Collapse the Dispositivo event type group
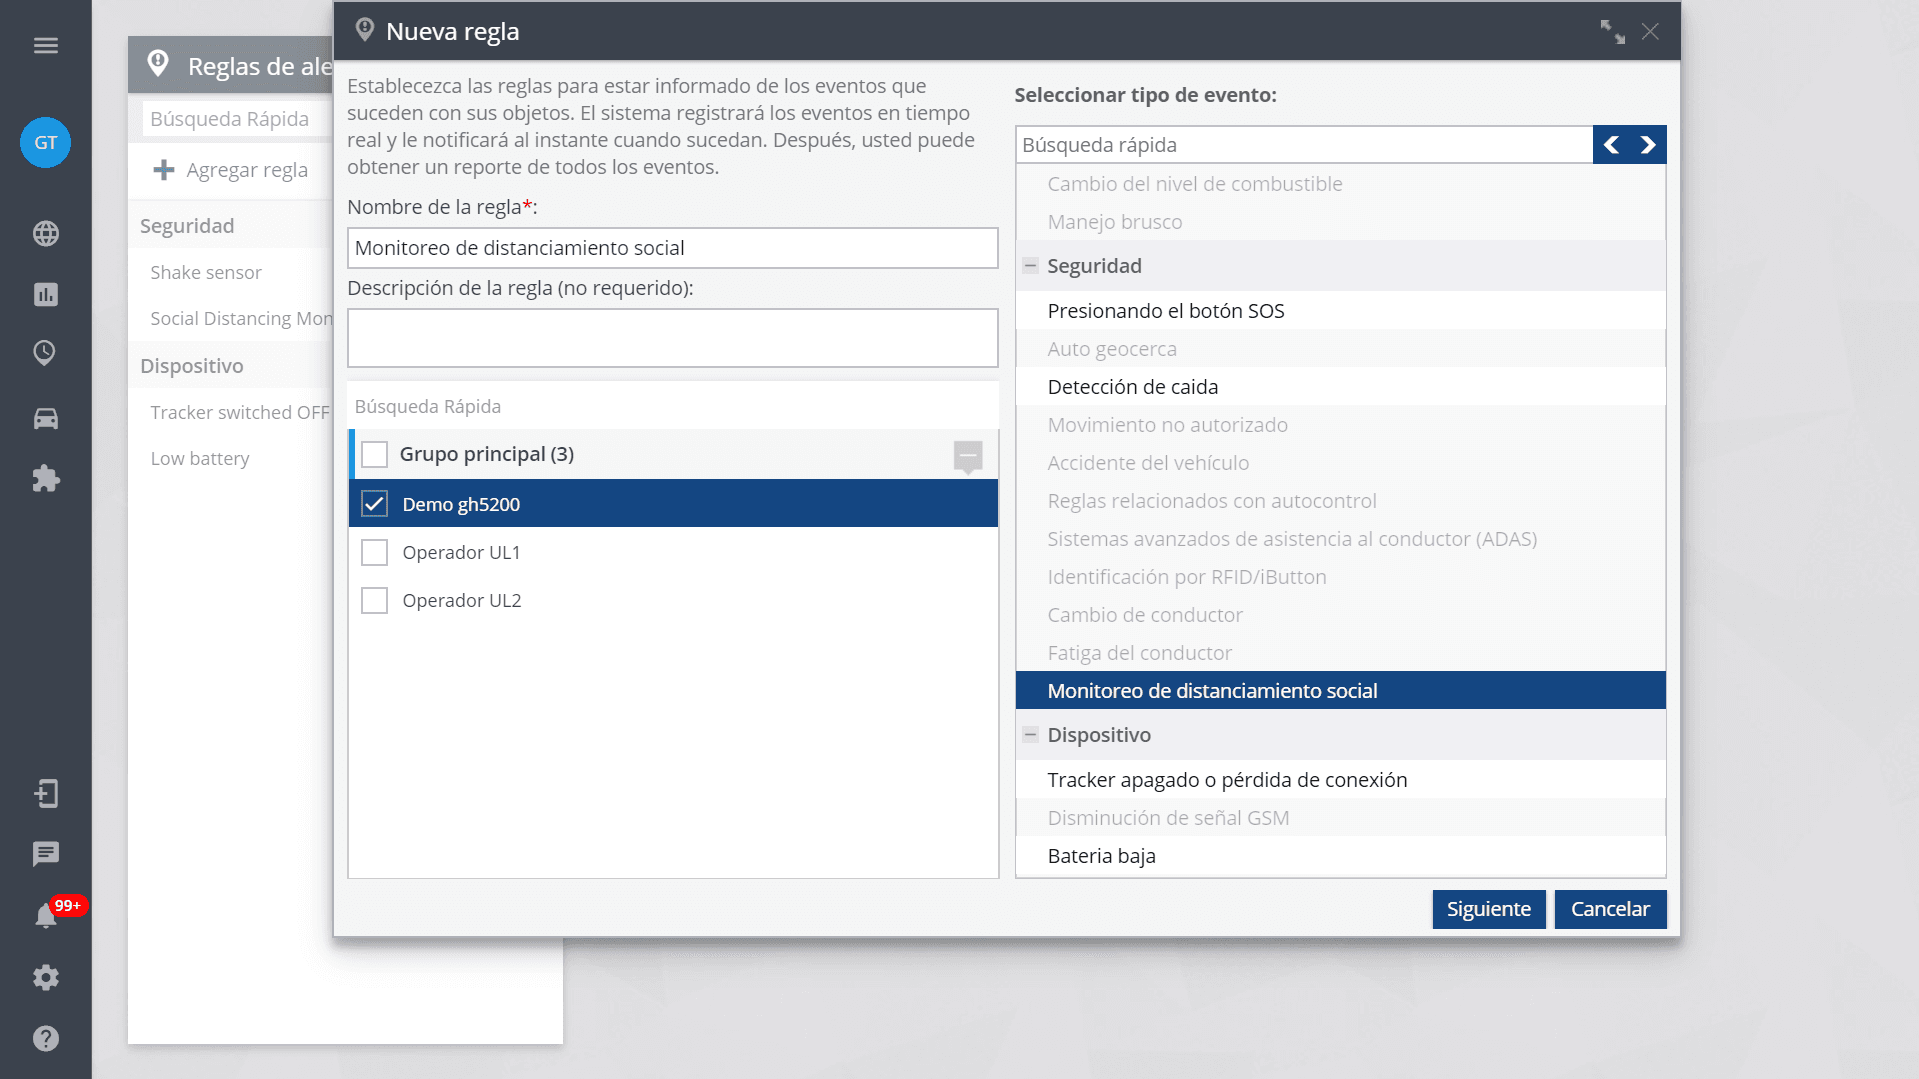Screen dimensions: 1919x1079 [1030, 735]
